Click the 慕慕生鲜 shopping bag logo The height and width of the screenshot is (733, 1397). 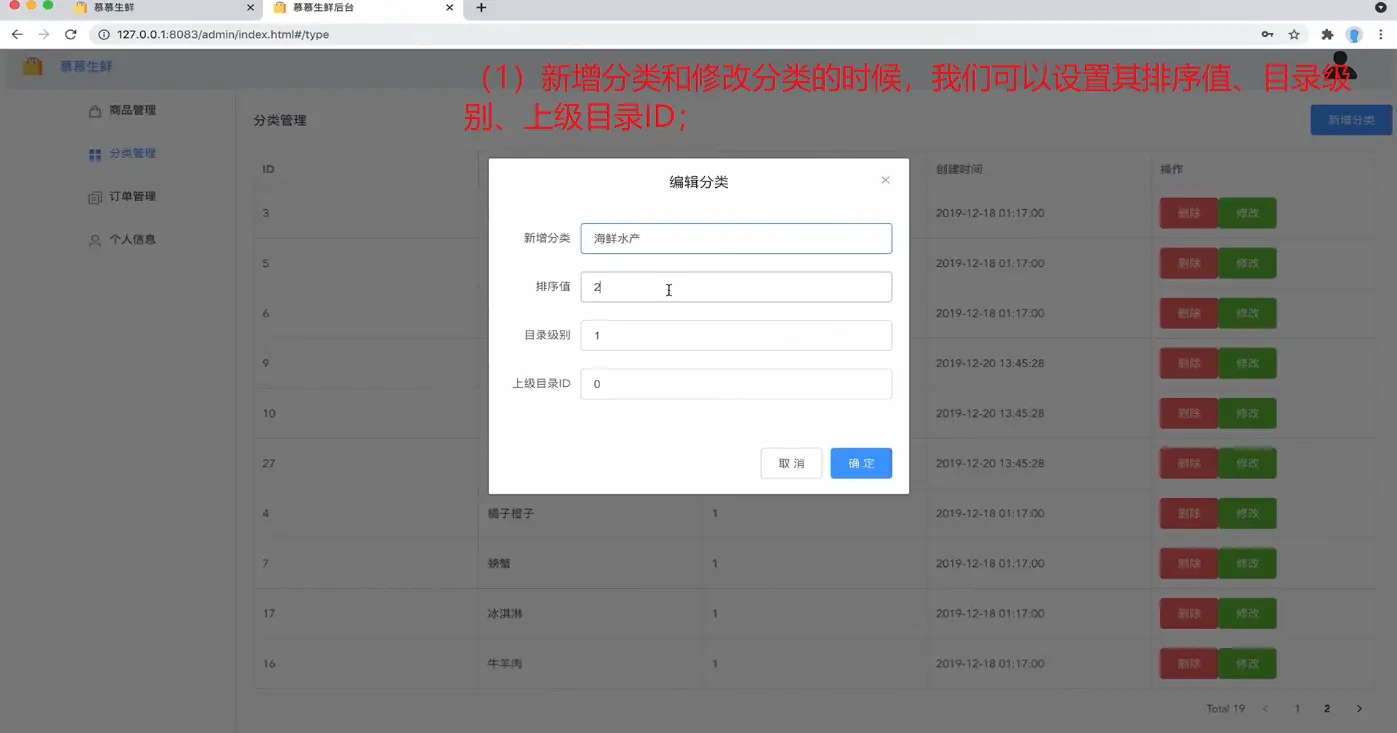tap(33, 67)
